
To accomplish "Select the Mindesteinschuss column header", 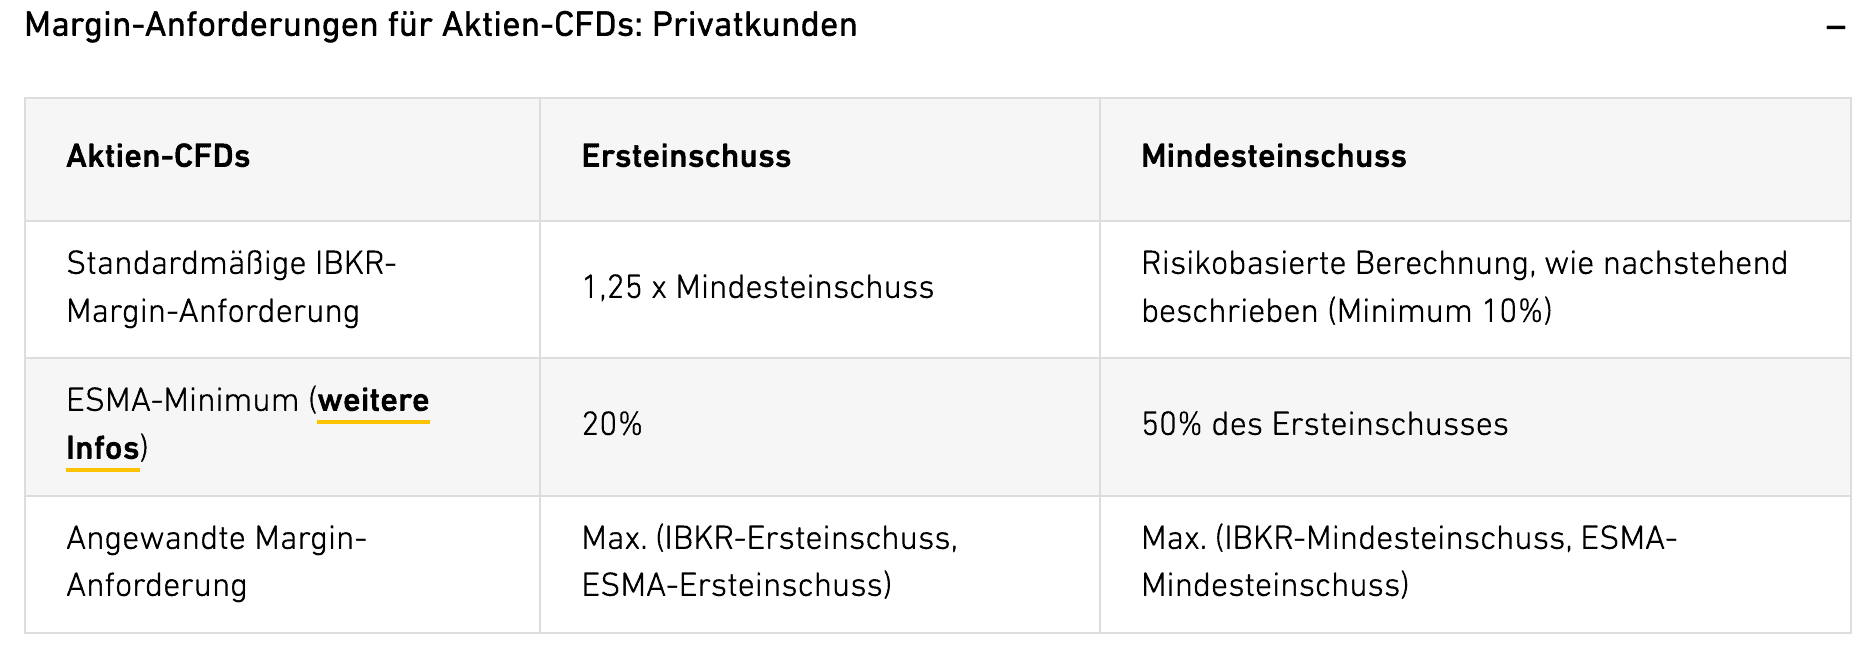I will pos(1273,157).
